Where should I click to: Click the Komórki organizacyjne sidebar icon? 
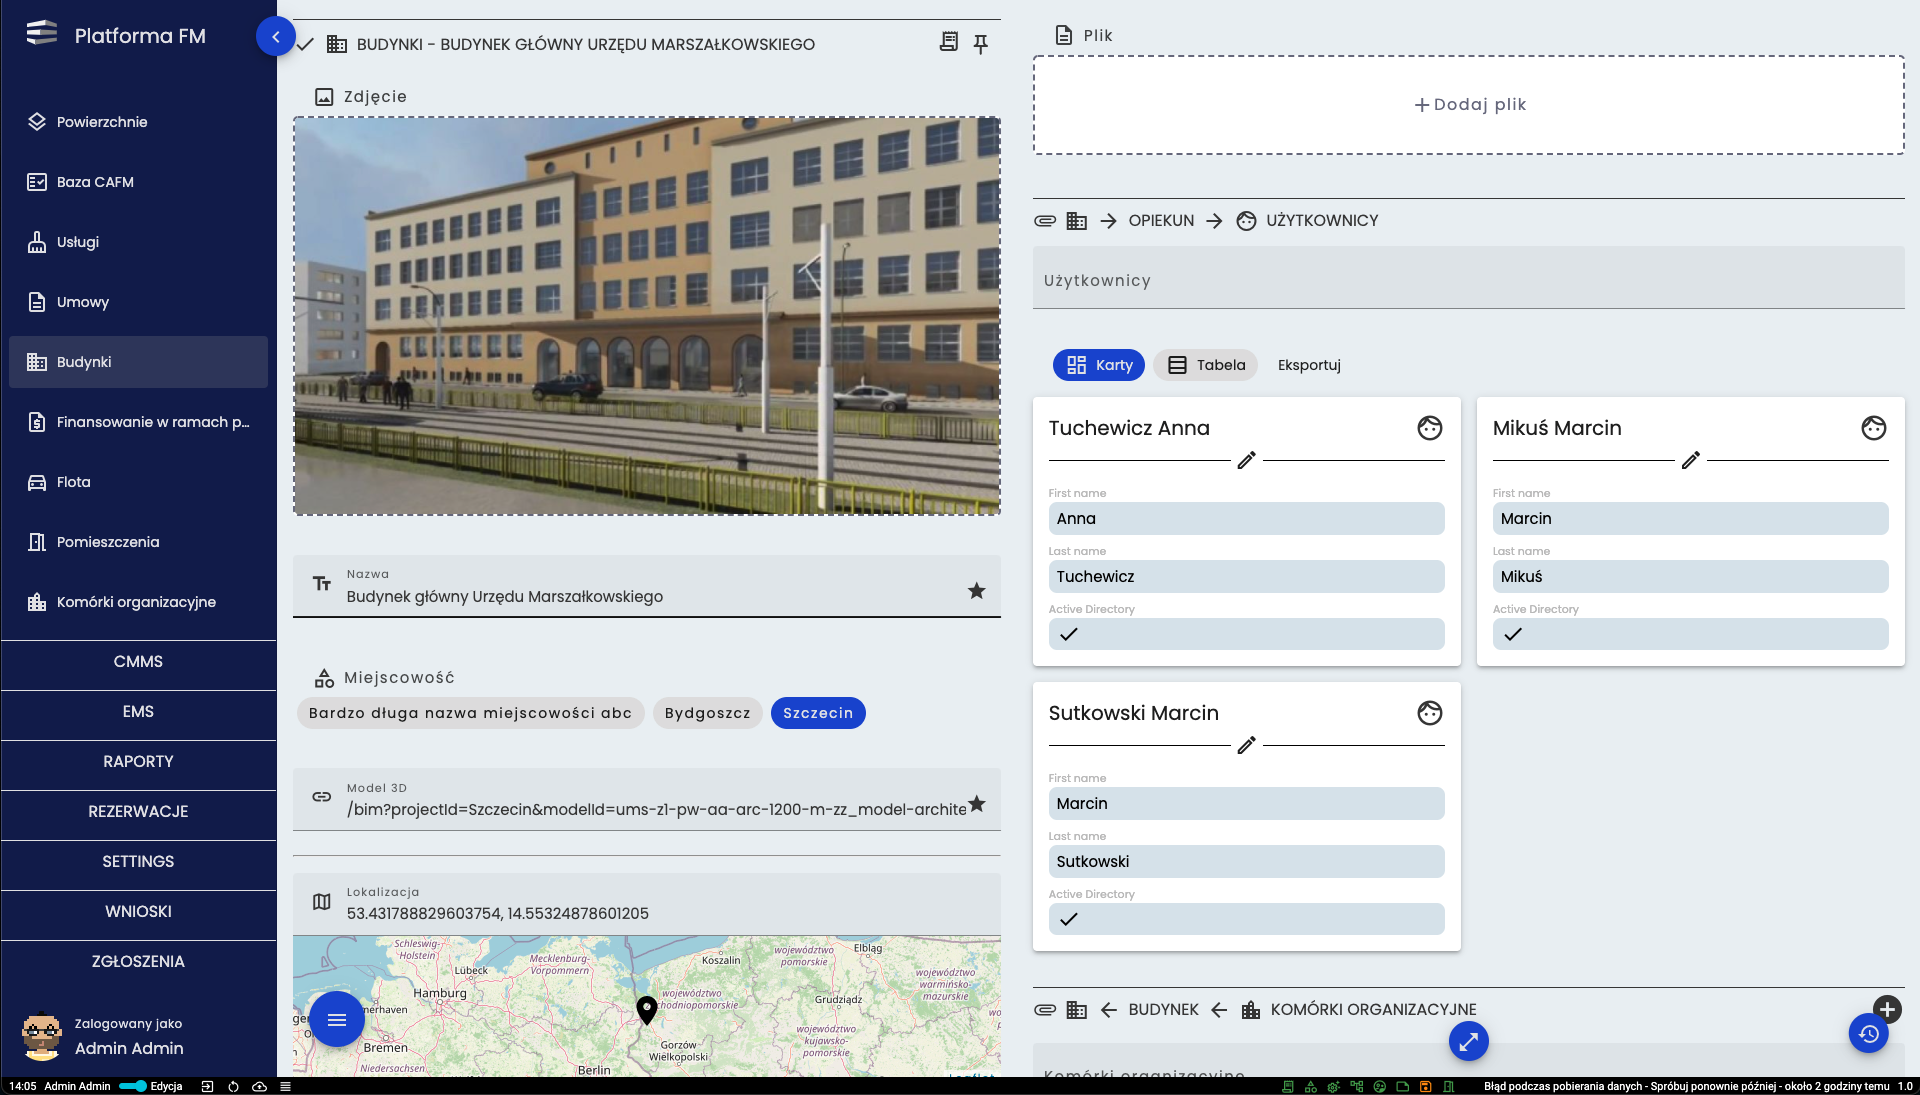pyautogui.click(x=37, y=602)
